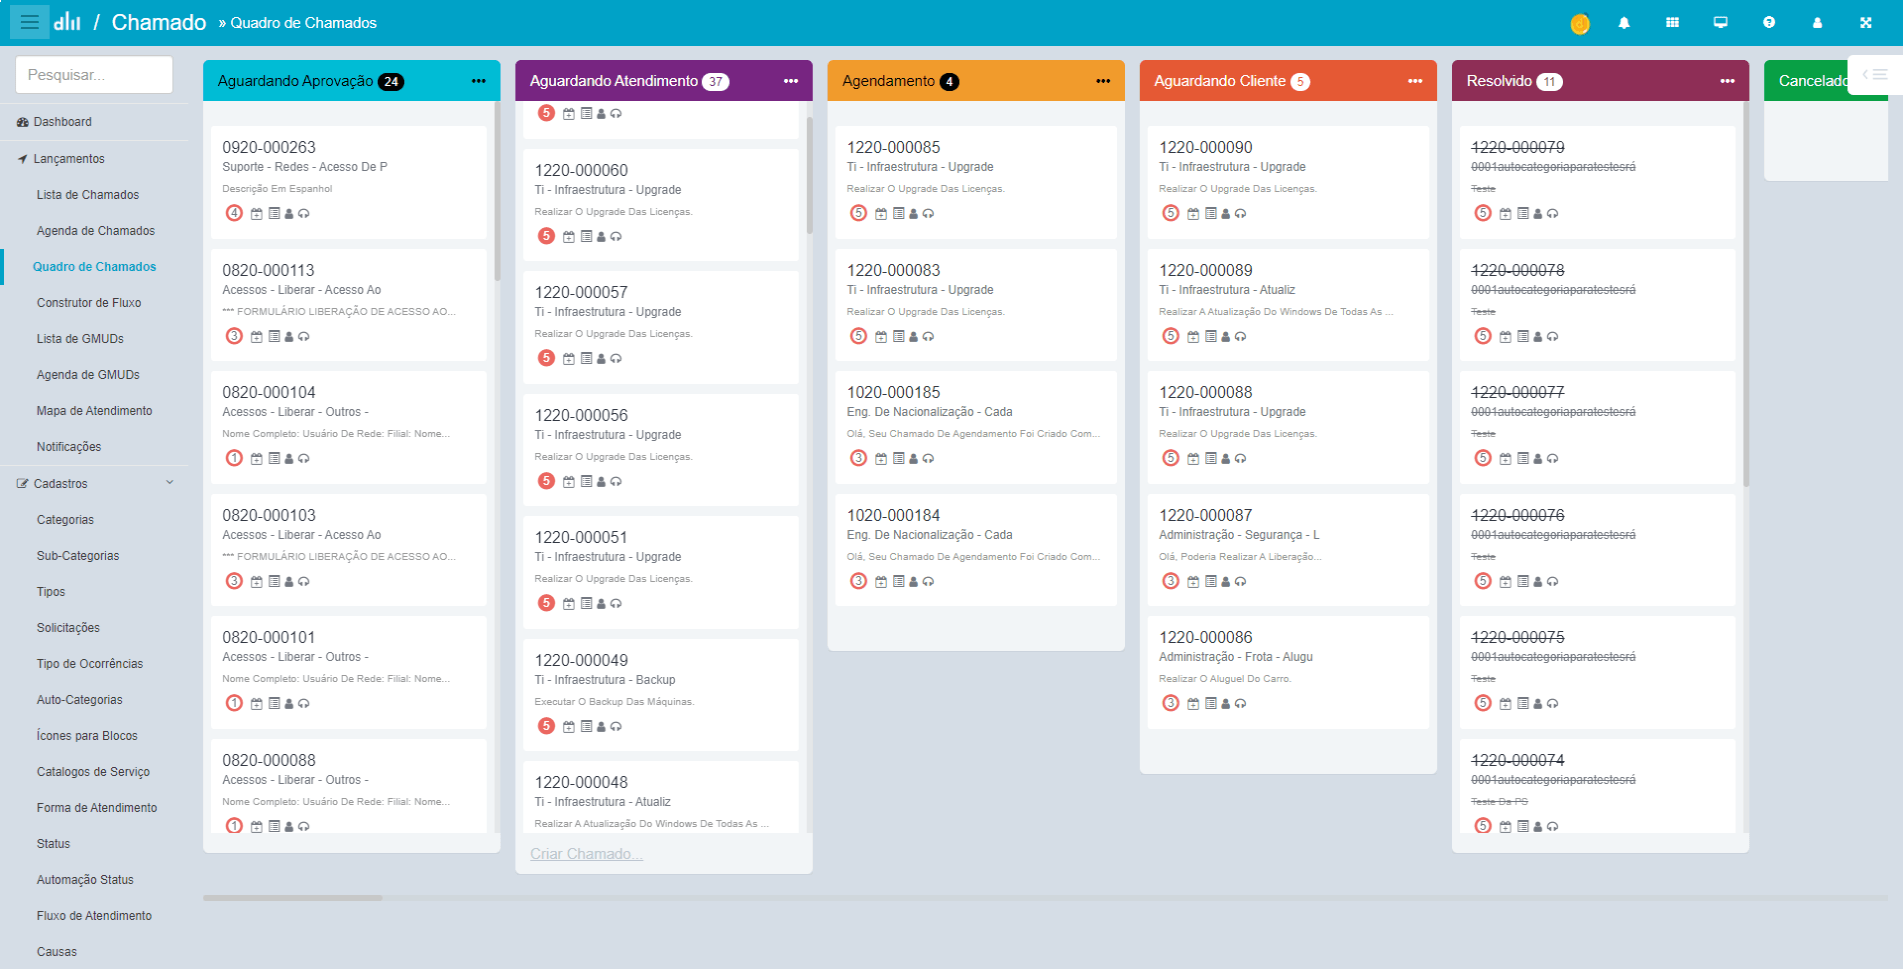This screenshot has height=969, width=1903.
Task: Open Agendamento column three-dot menu
Action: [1103, 81]
